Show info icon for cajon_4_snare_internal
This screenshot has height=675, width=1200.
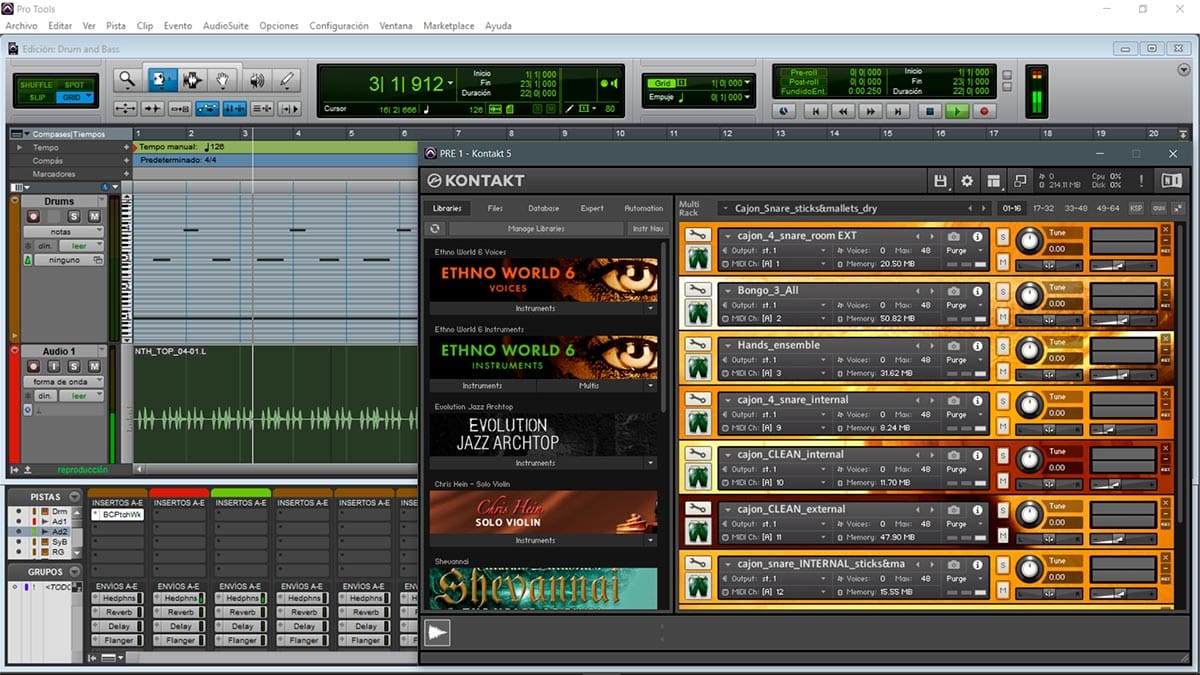point(978,400)
